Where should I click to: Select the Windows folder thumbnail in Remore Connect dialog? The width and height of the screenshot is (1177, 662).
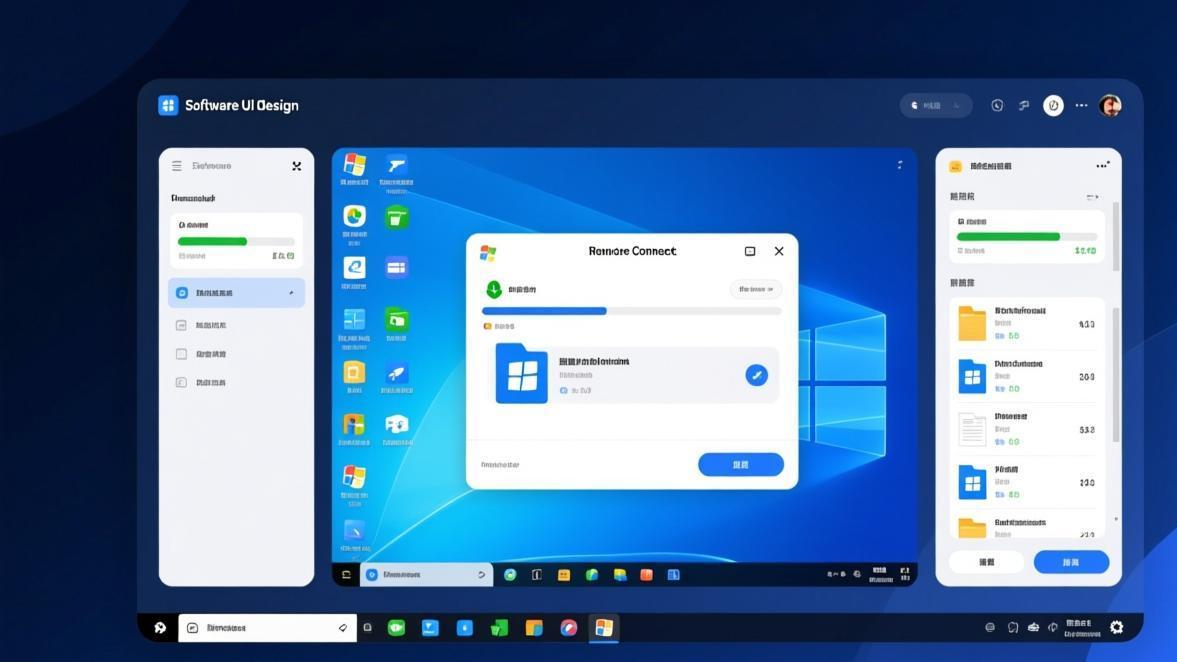[x=522, y=374]
